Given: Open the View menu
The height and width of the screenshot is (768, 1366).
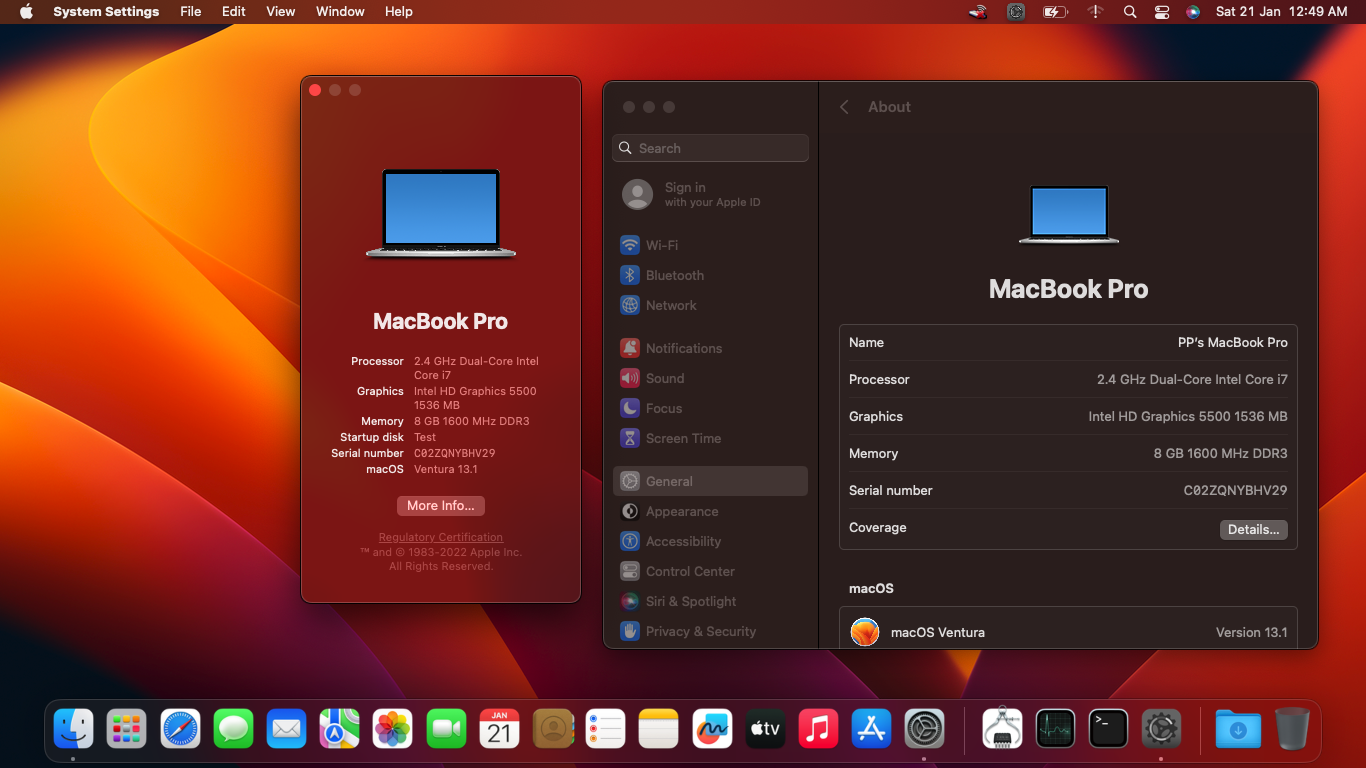Looking at the screenshot, I should coord(281,12).
